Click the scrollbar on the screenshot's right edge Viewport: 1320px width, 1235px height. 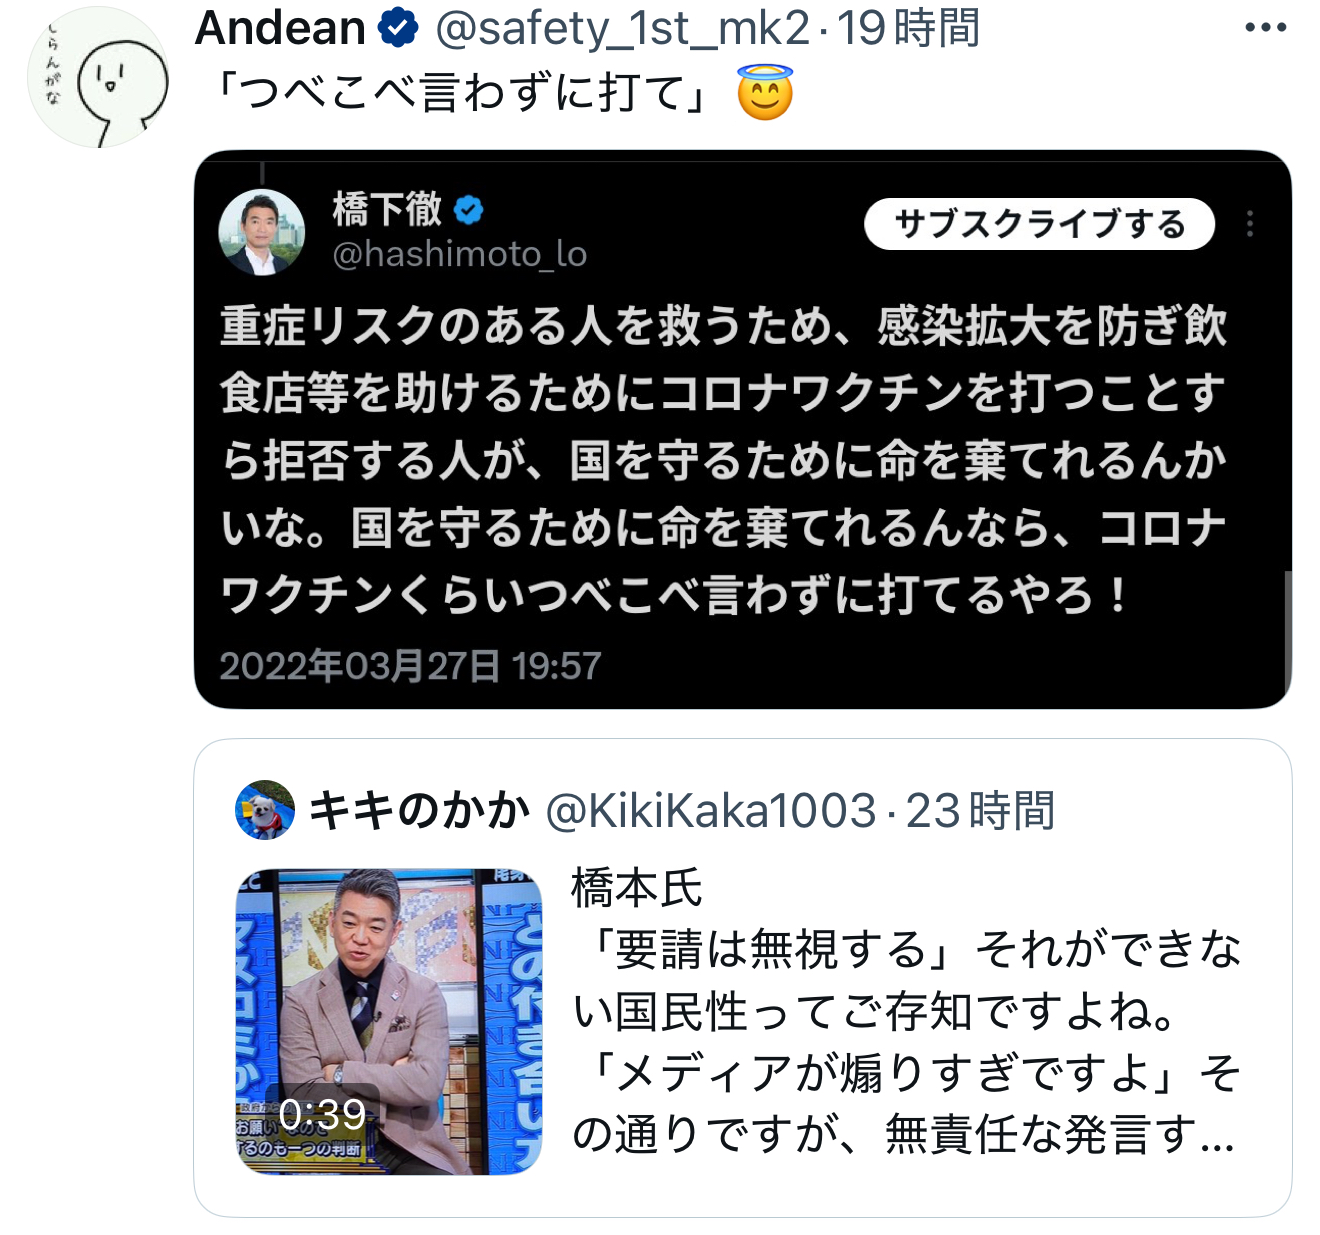[1287, 630]
